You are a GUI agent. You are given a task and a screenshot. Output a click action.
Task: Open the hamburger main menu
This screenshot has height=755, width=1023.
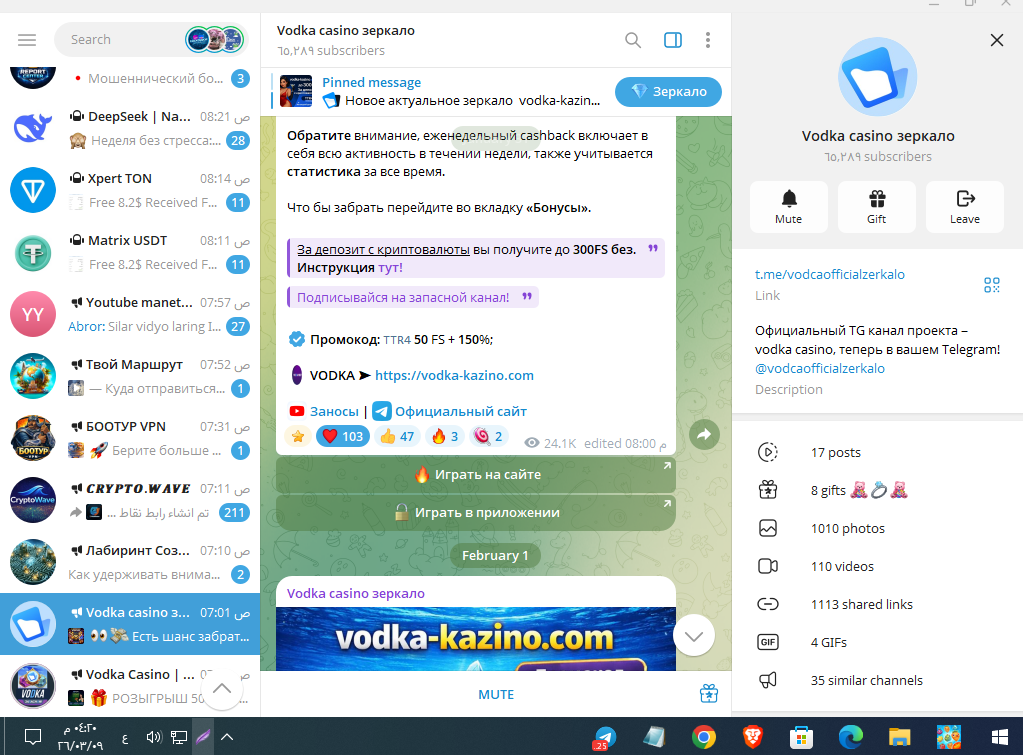pos(27,40)
